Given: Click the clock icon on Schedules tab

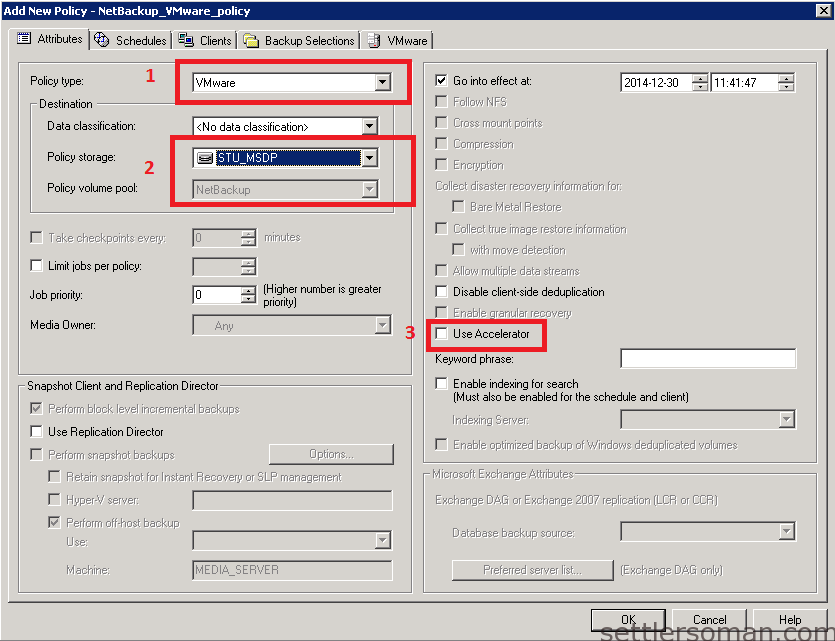Looking at the screenshot, I should (103, 40).
